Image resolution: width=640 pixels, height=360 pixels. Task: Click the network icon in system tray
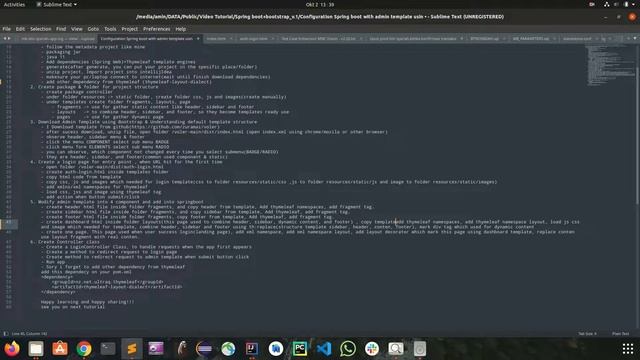click(x=607, y=4)
